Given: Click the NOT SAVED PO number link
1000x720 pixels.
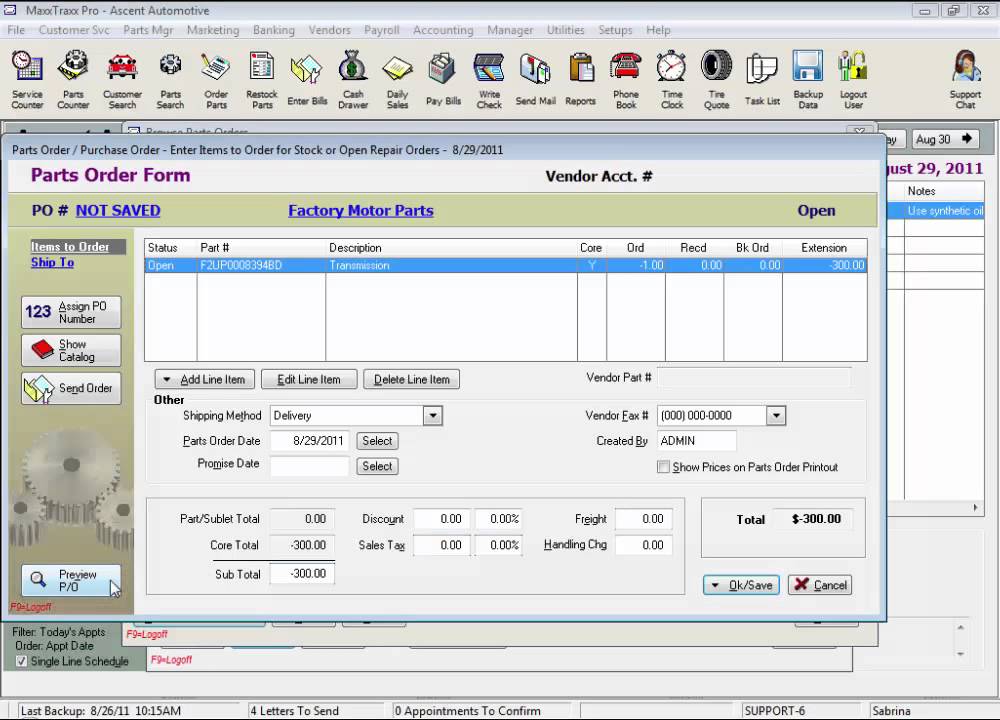Looking at the screenshot, I should point(118,210).
